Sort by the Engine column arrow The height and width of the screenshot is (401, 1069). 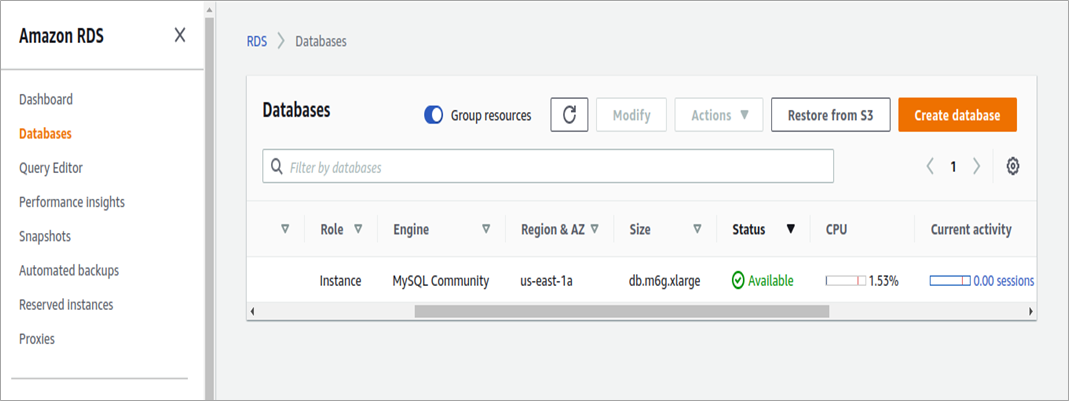486,229
